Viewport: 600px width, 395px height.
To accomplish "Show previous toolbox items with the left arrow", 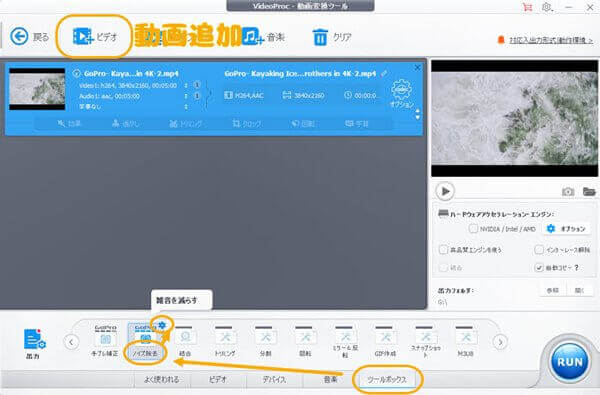I will point(71,342).
